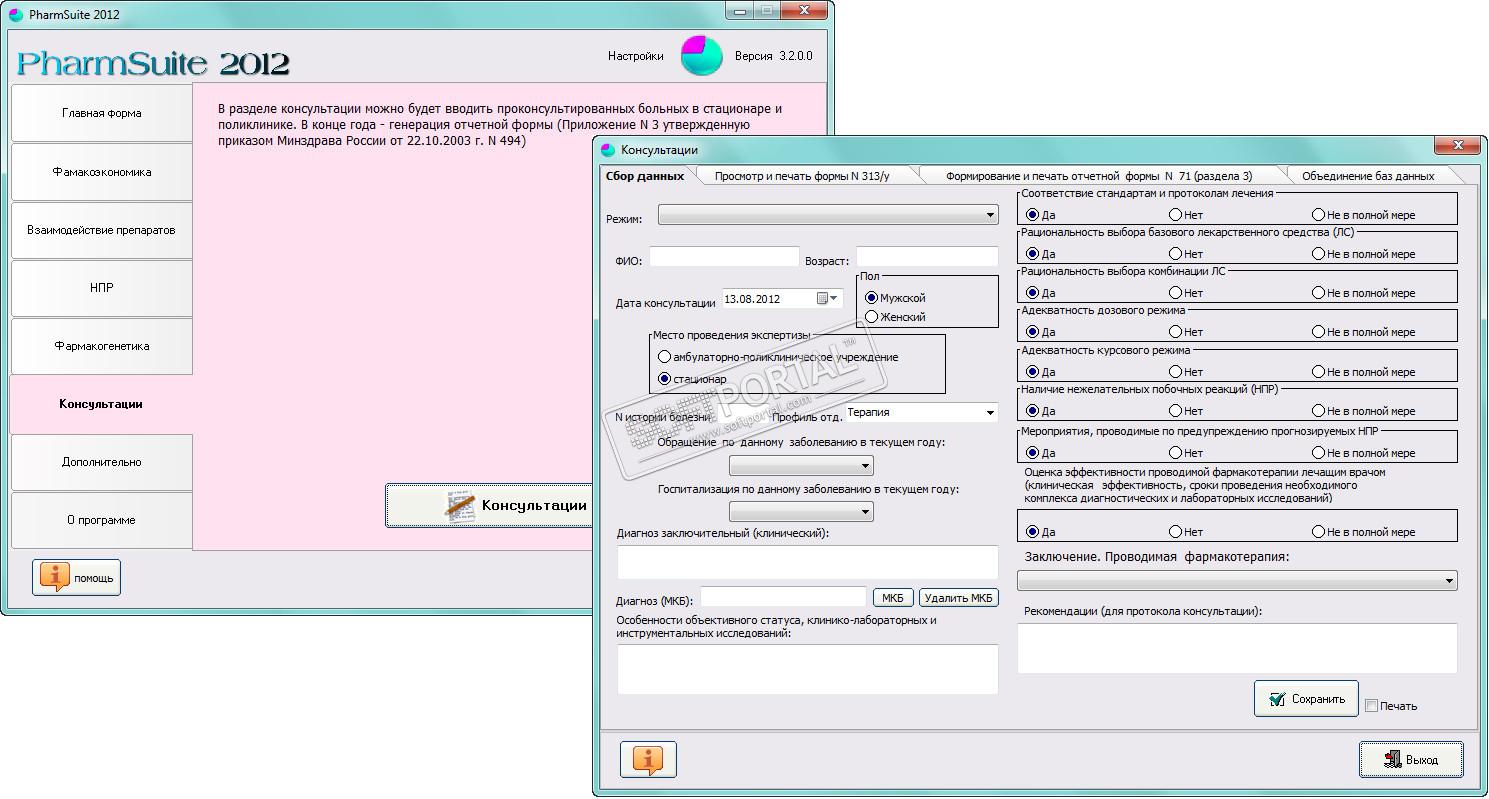Viewport: 1489px width, 799px height.
Task: Open Настройки in the main window header
Action: (x=635, y=56)
